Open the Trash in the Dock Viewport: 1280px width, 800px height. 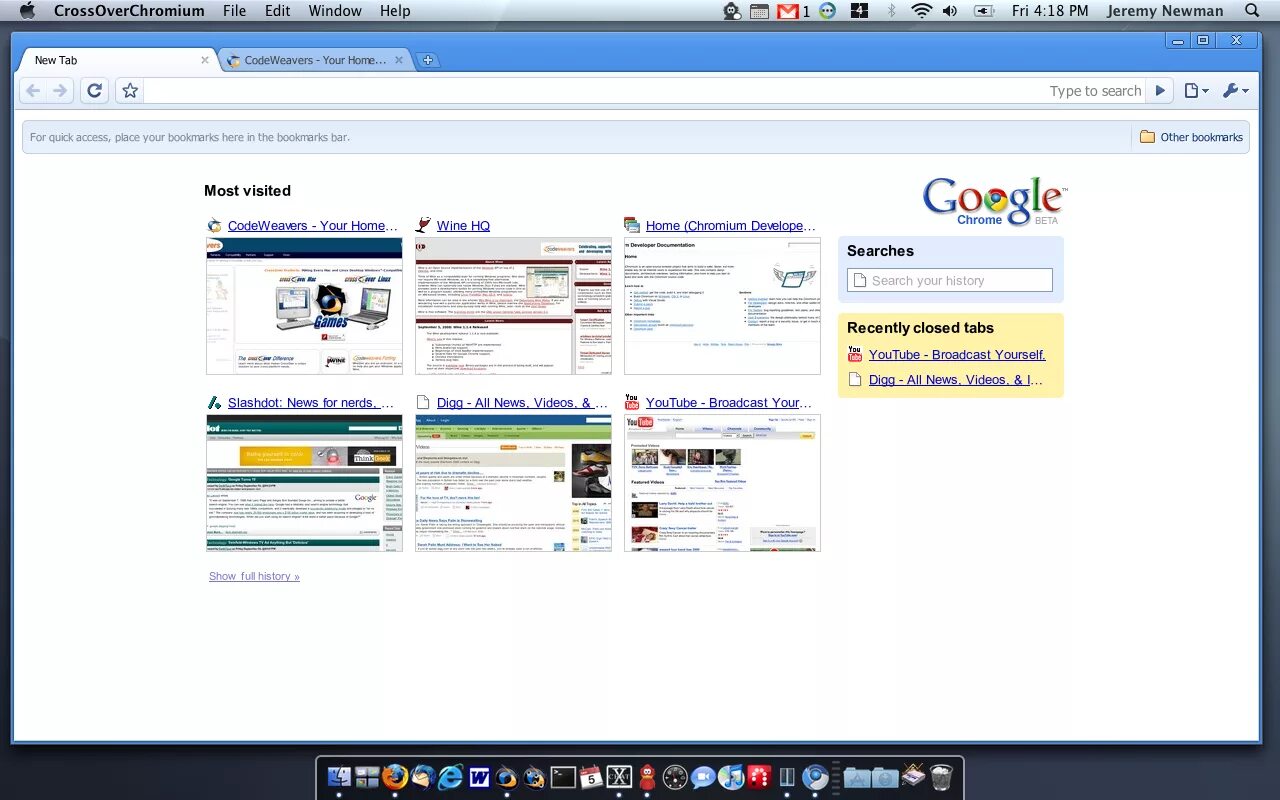(x=941, y=776)
